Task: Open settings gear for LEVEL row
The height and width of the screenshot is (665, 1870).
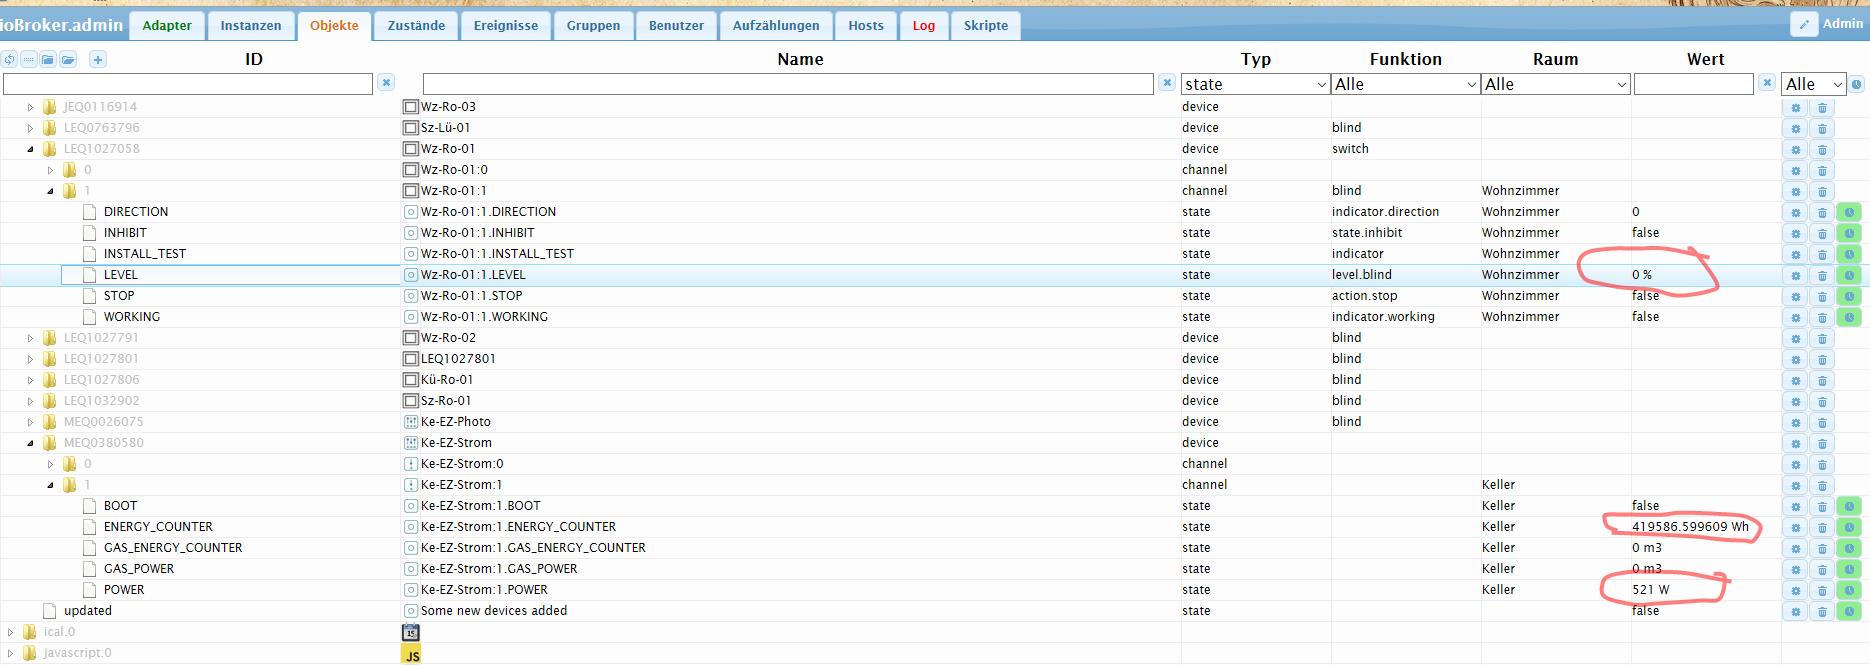Action: (x=1795, y=275)
